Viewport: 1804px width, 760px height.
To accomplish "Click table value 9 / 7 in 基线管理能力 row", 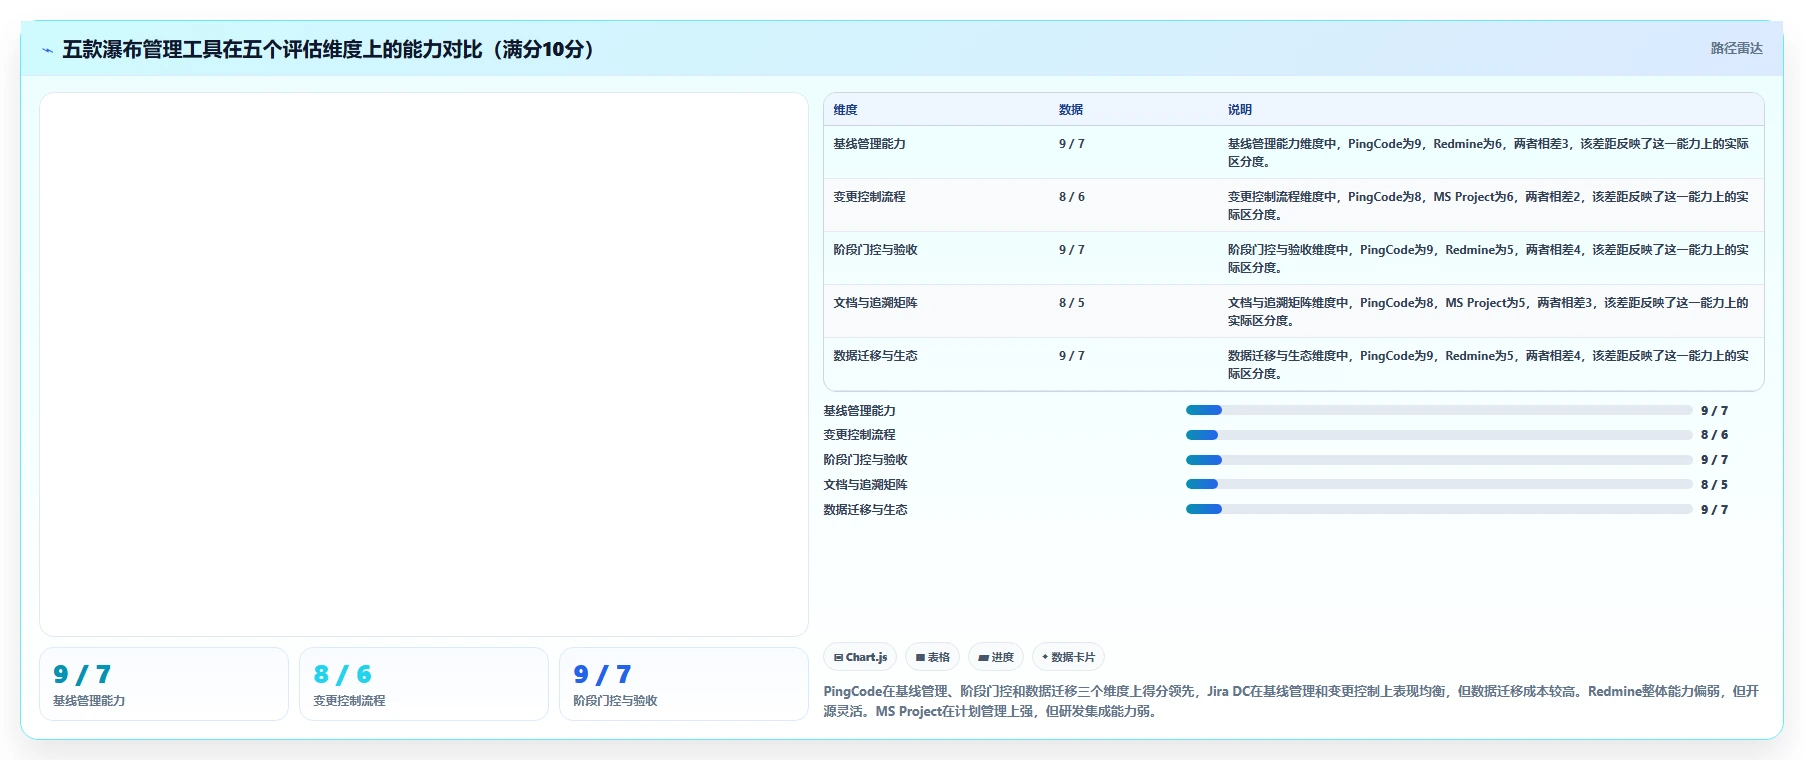I will pos(1072,144).
